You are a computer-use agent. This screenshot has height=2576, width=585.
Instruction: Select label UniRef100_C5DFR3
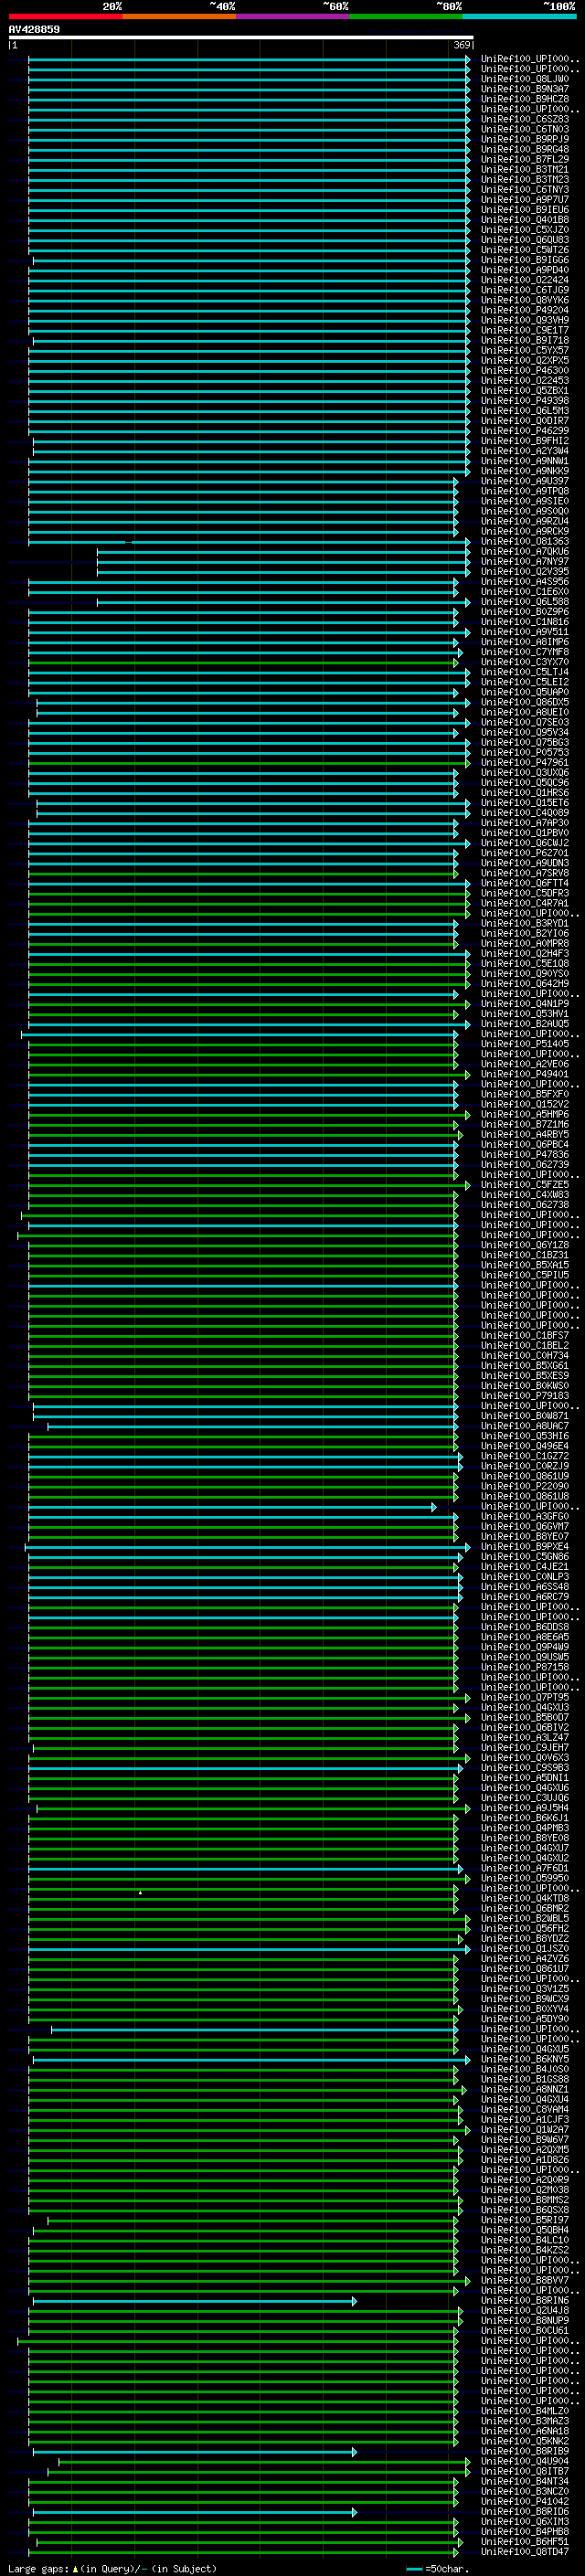point(525,893)
